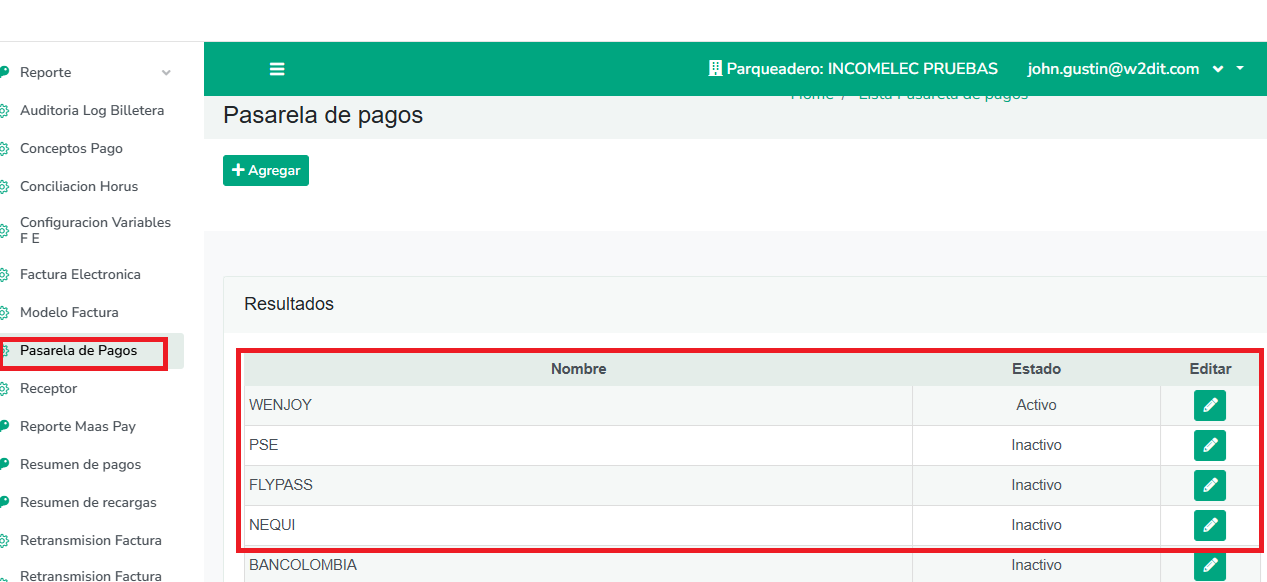This screenshot has height=582, width=1267.
Task: Open the Receptor page
Action: point(48,389)
